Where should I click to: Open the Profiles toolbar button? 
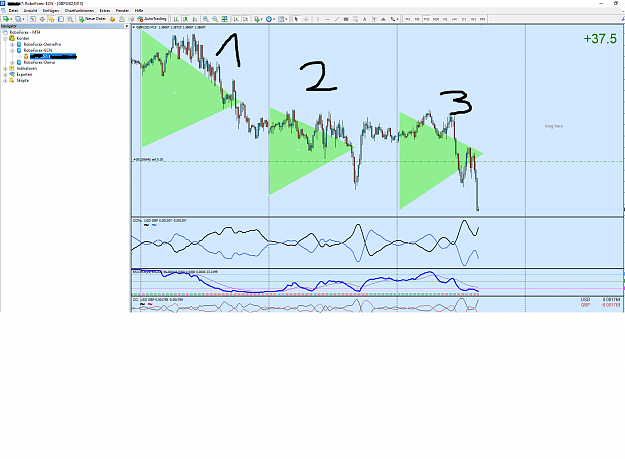(20, 19)
